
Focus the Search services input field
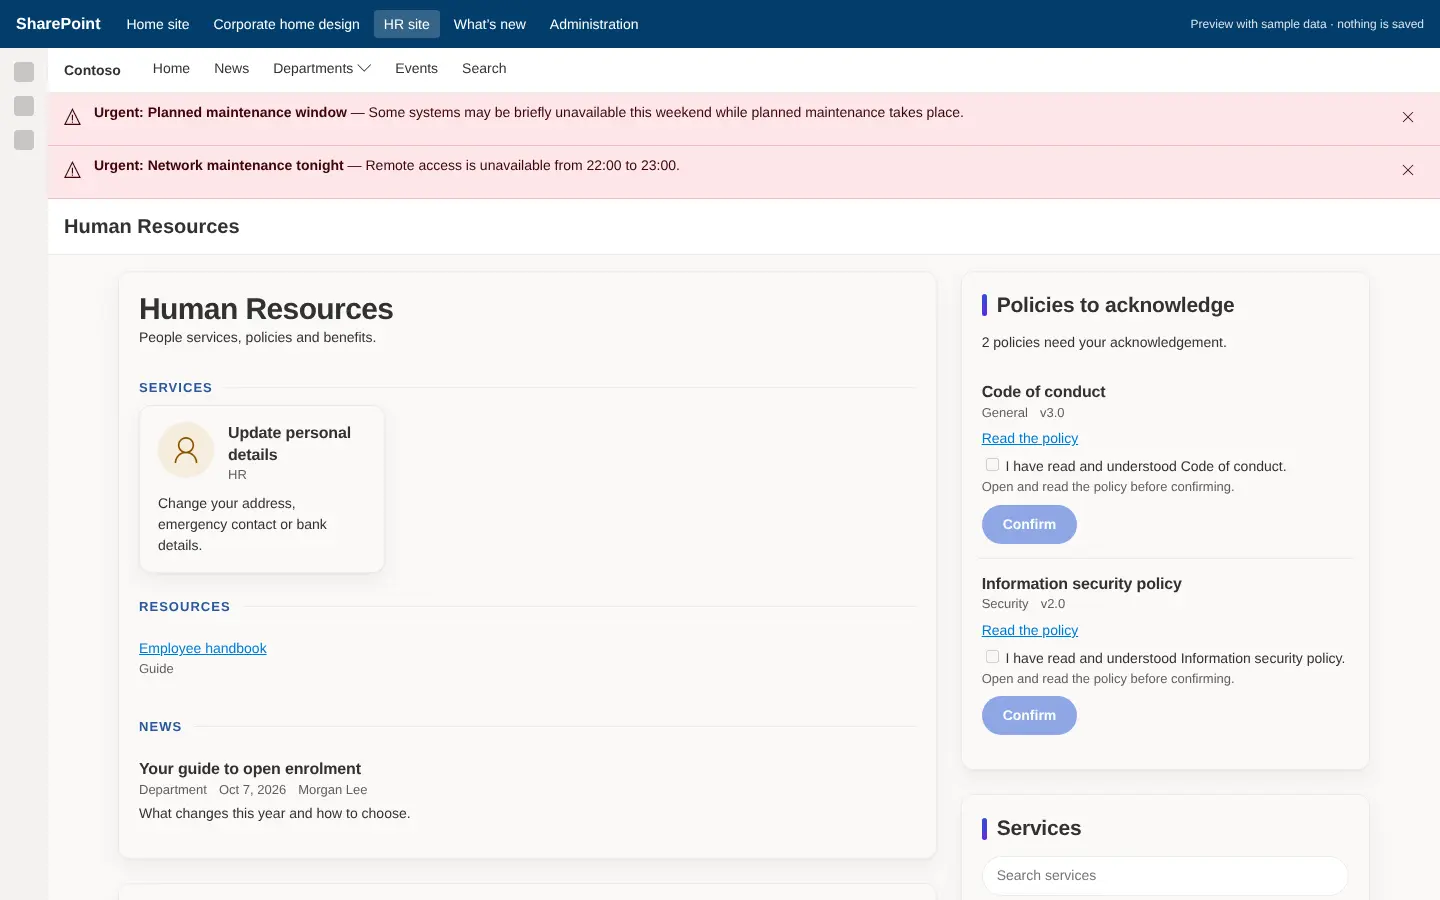(x=1165, y=875)
